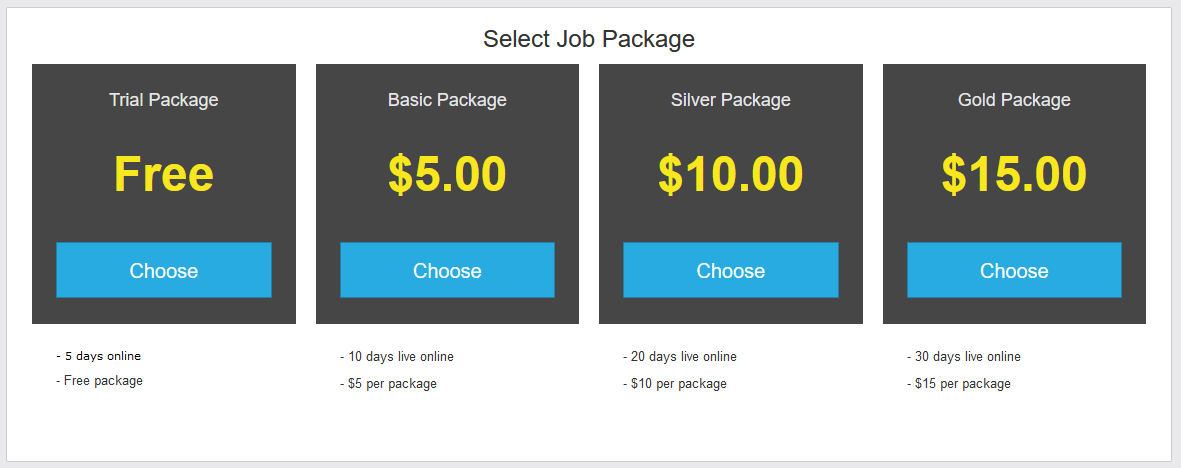This screenshot has height=468, width=1181.
Task: Choose the Silver Package
Action: 730,270
